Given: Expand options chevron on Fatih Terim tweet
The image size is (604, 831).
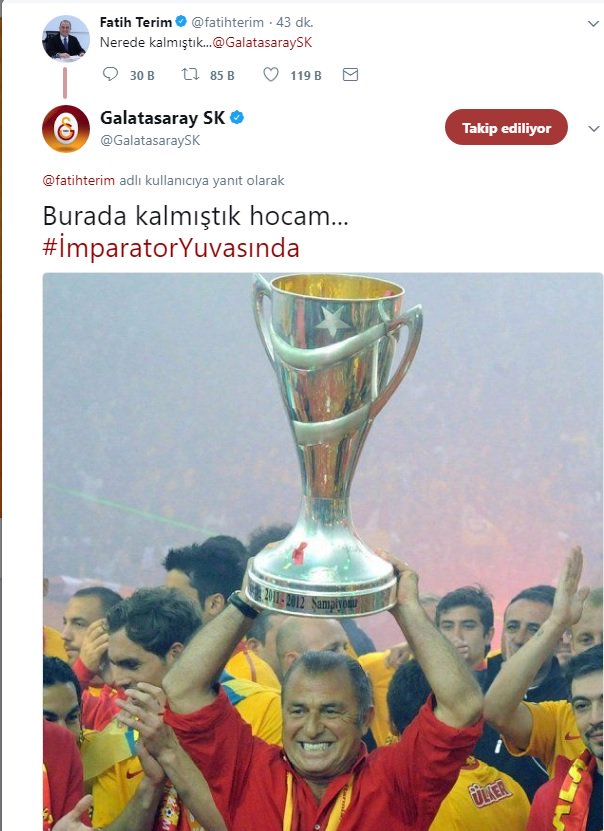Looking at the screenshot, I should pyautogui.click(x=593, y=24).
